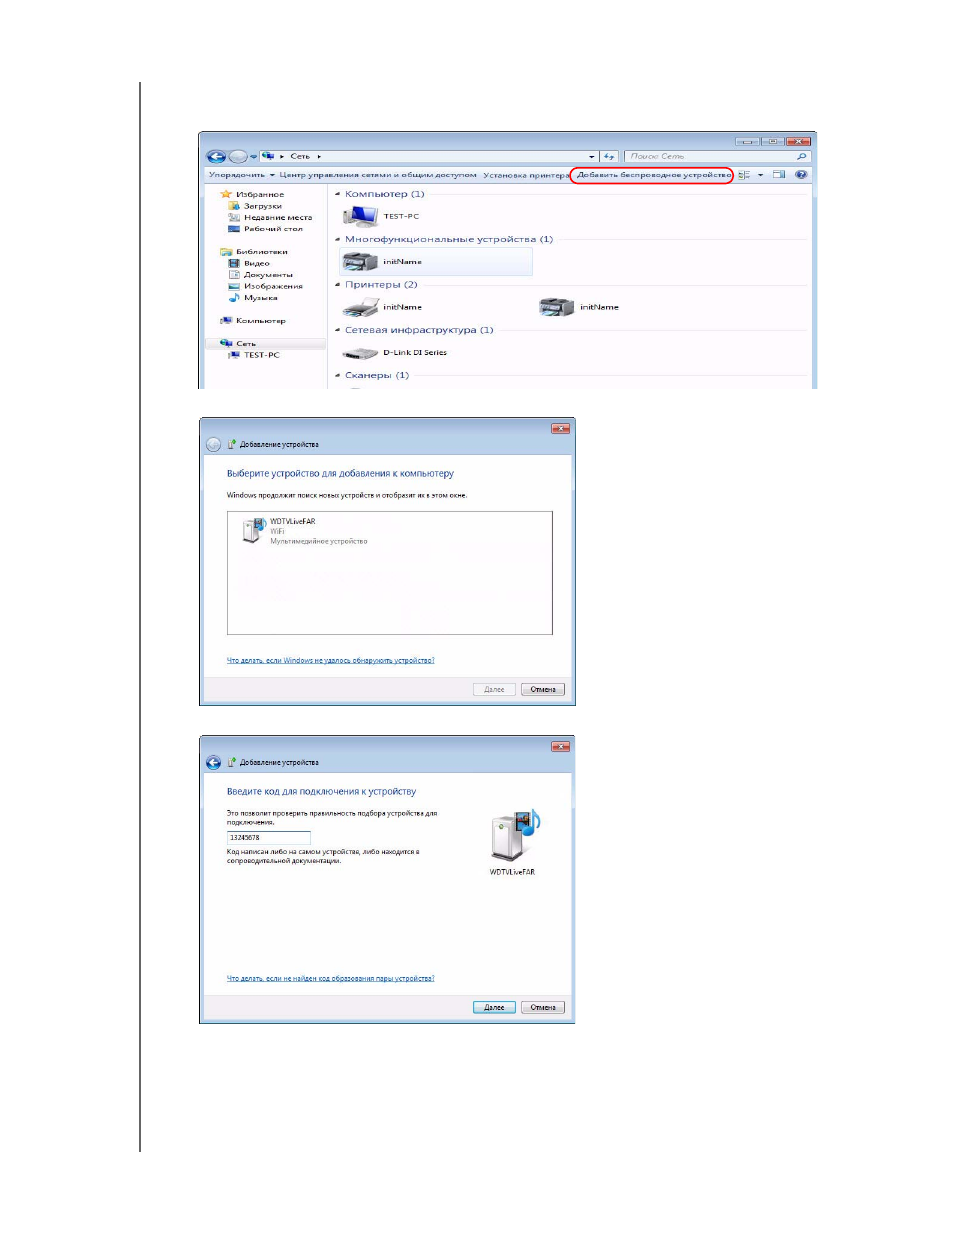Open the view options dropdown arrow
The width and height of the screenshot is (954, 1235).
tap(761, 175)
